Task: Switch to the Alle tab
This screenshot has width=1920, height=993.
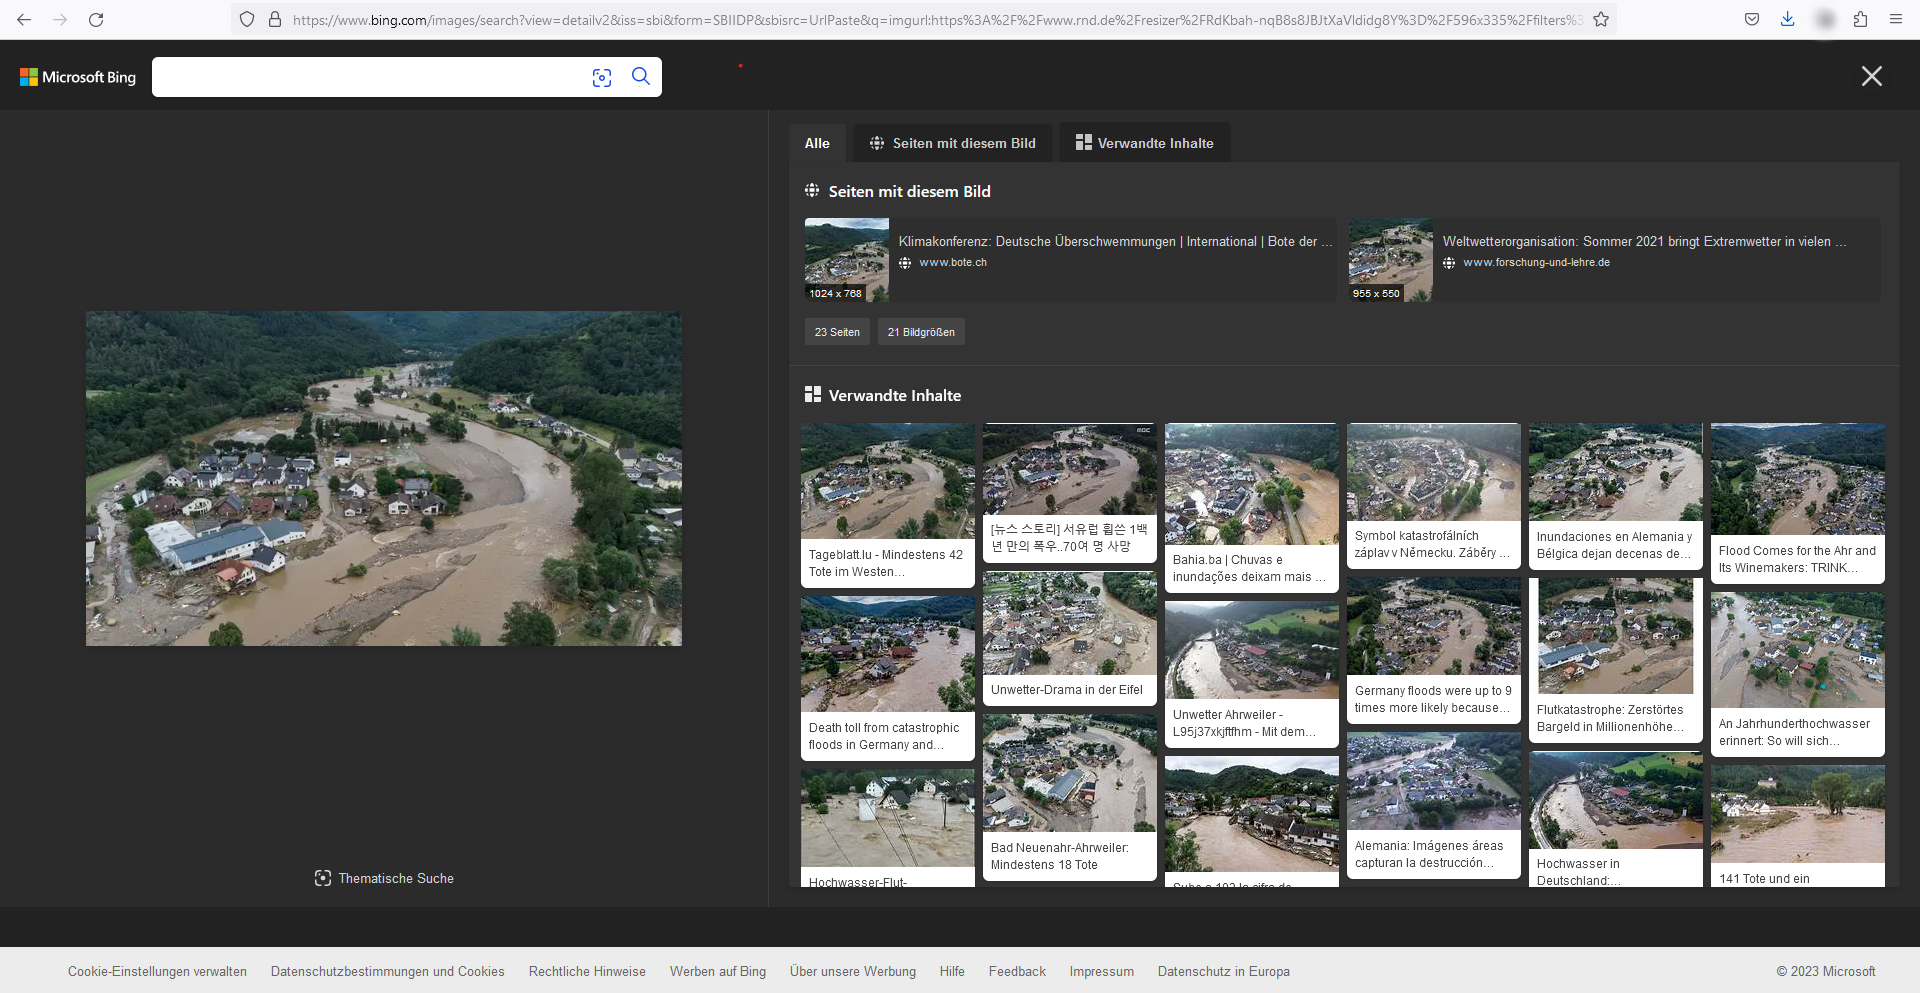Action: coord(817,143)
